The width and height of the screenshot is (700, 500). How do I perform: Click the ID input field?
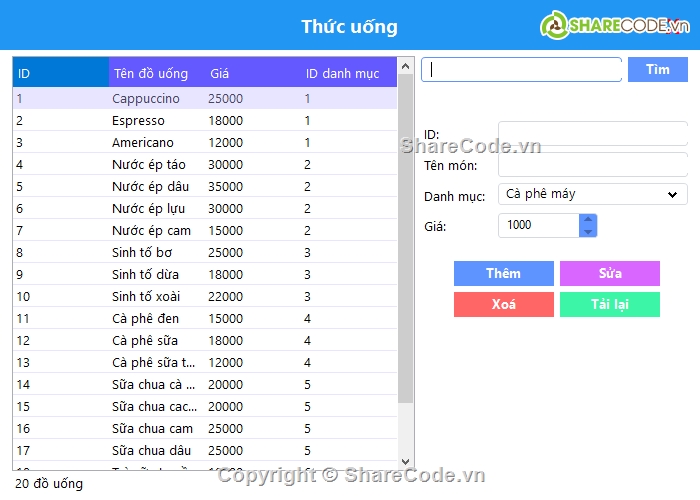pyautogui.click(x=592, y=134)
